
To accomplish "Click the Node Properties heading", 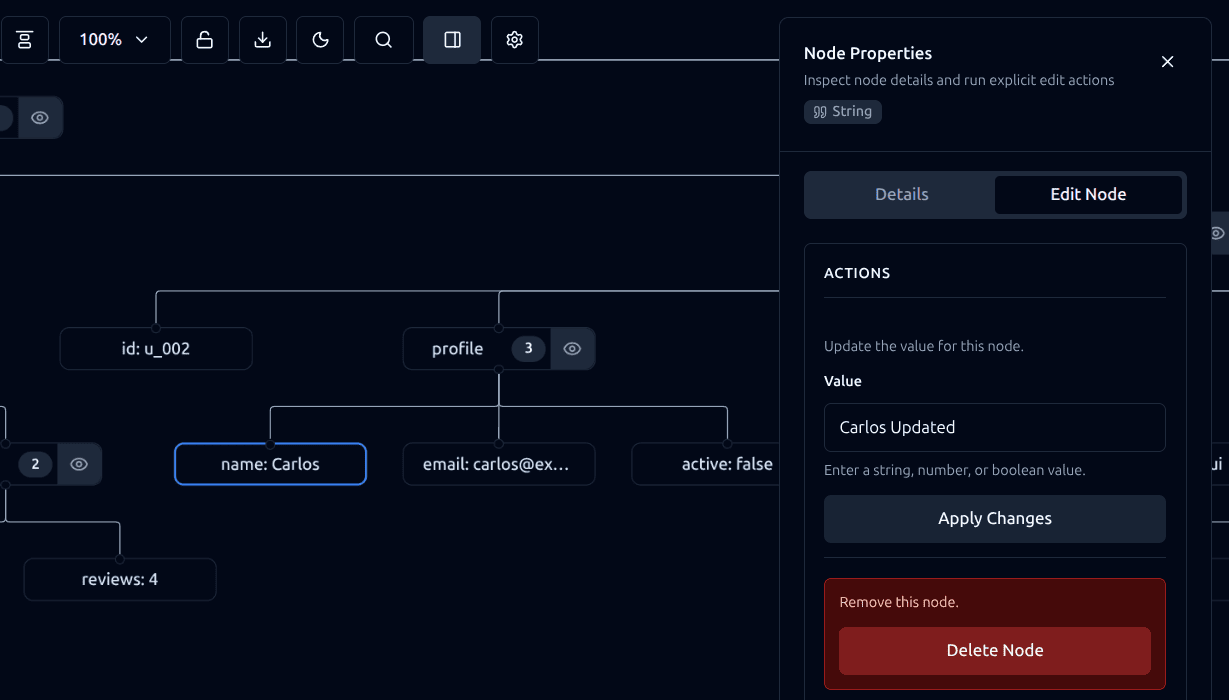I will [x=868, y=53].
